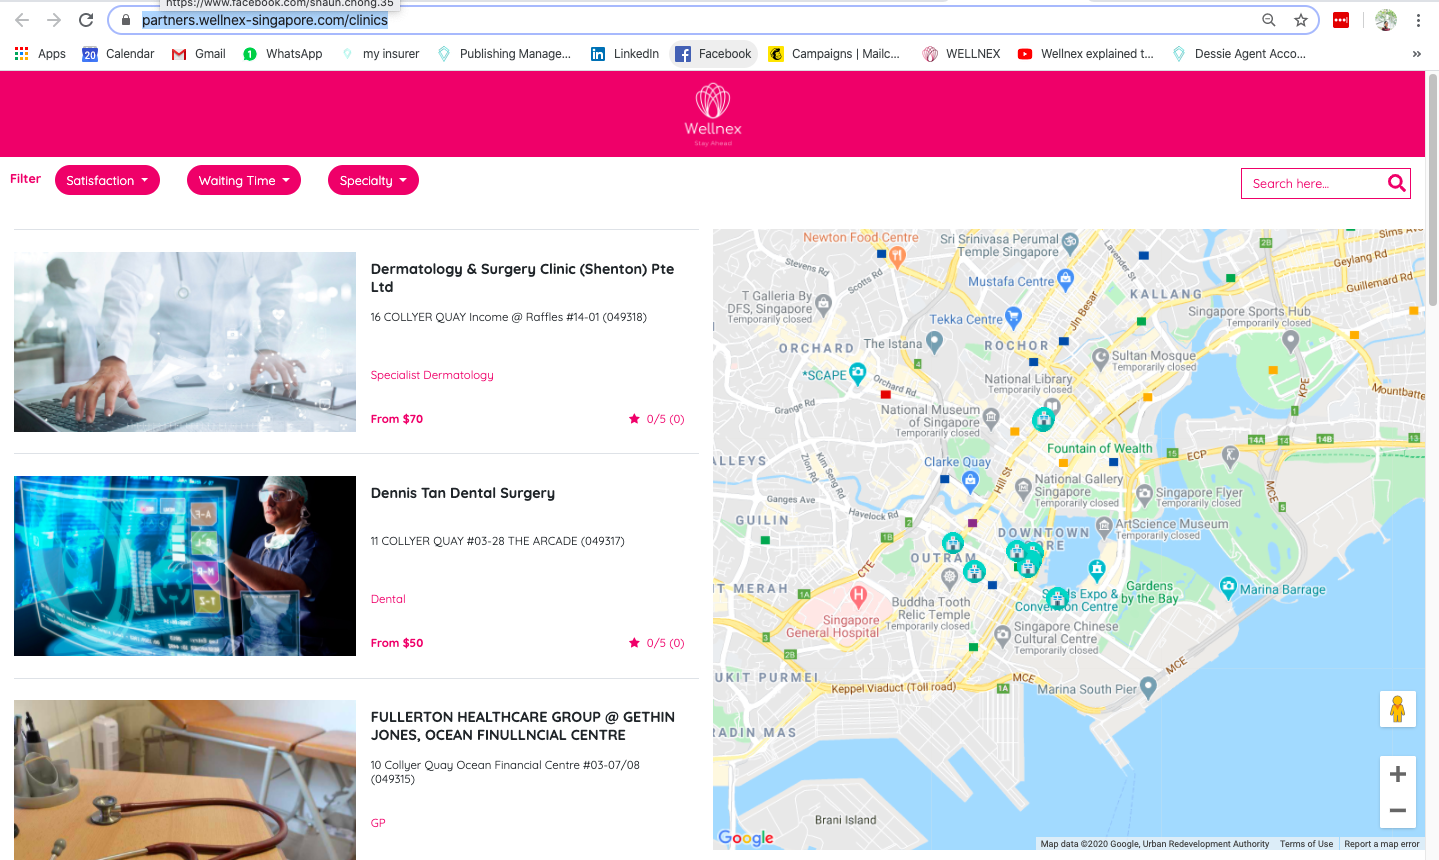Viewport: 1439px width, 860px height.
Task: Open the Dessie Agent Account bookmark
Action: [x=1239, y=54]
